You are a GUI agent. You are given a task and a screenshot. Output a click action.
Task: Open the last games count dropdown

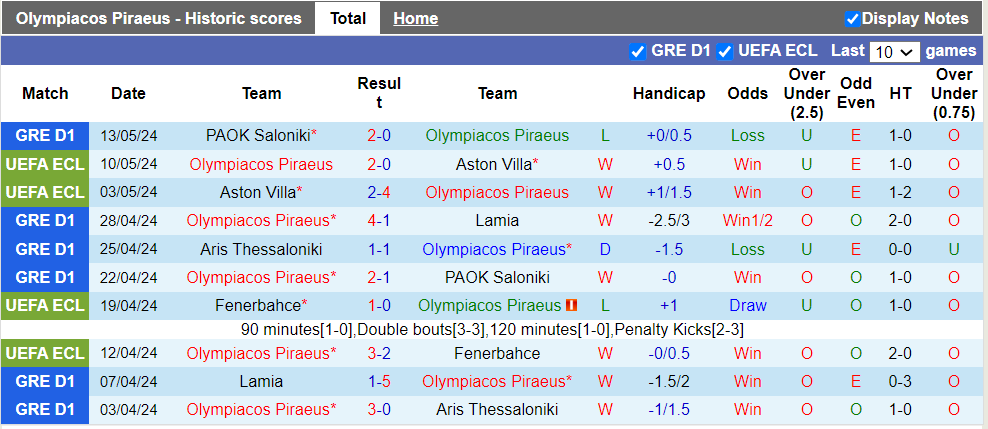click(894, 52)
